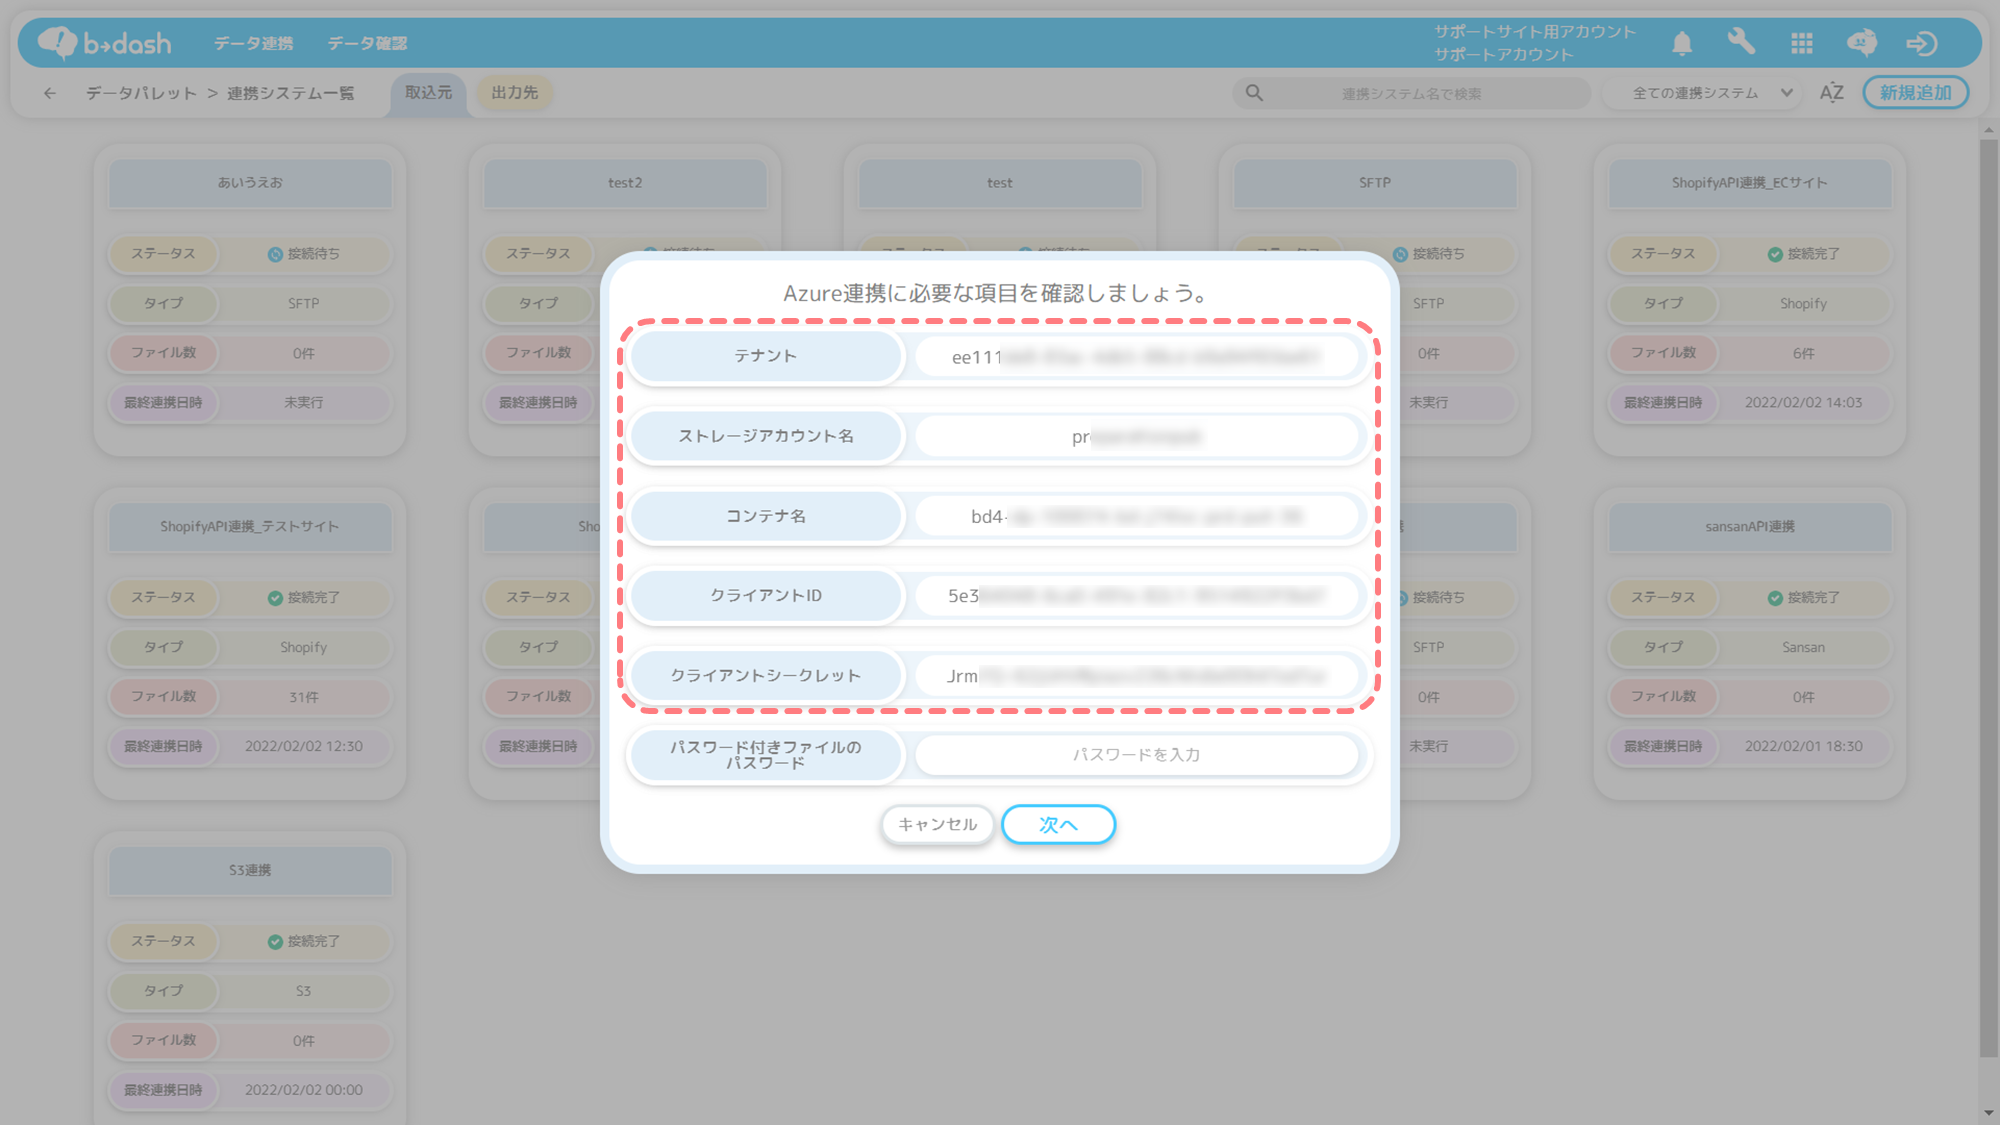
Task: Focus the パスワードを入力 field
Action: click(1136, 755)
